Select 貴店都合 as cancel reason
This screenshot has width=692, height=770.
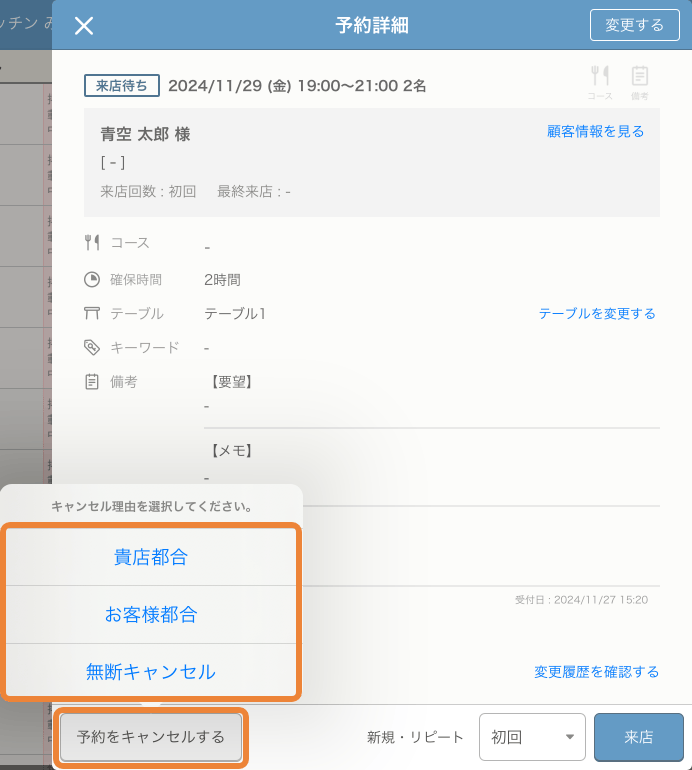point(151,558)
